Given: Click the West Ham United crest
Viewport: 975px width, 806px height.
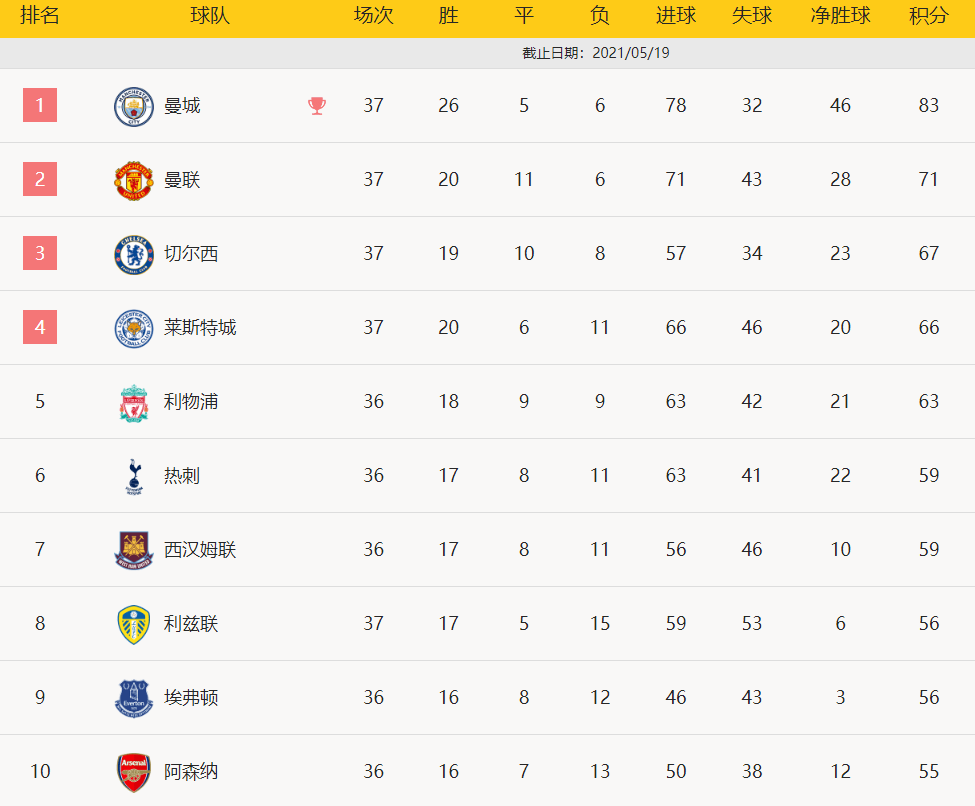Looking at the screenshot, I should click(134, 551).
